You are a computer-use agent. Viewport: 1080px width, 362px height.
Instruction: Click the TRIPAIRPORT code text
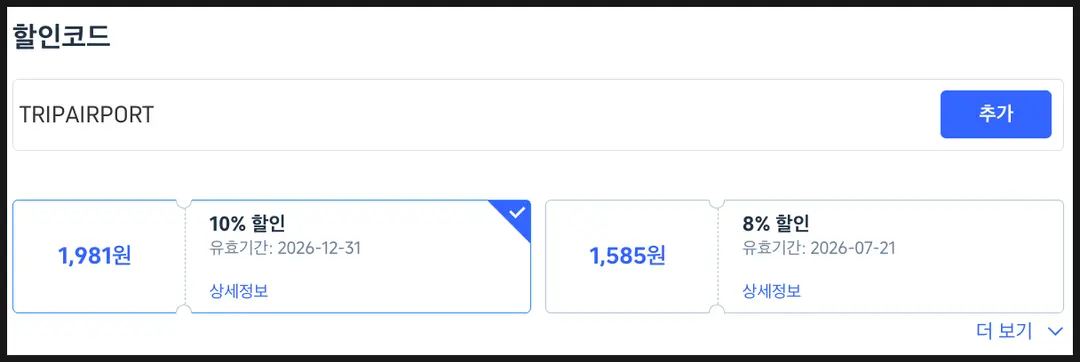(87, 115)
